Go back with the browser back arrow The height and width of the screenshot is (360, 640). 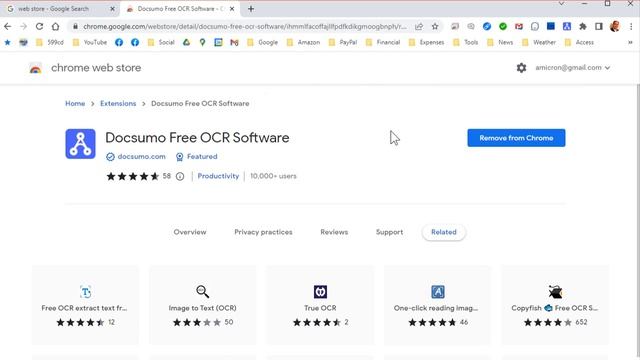[x=7, y=27]
